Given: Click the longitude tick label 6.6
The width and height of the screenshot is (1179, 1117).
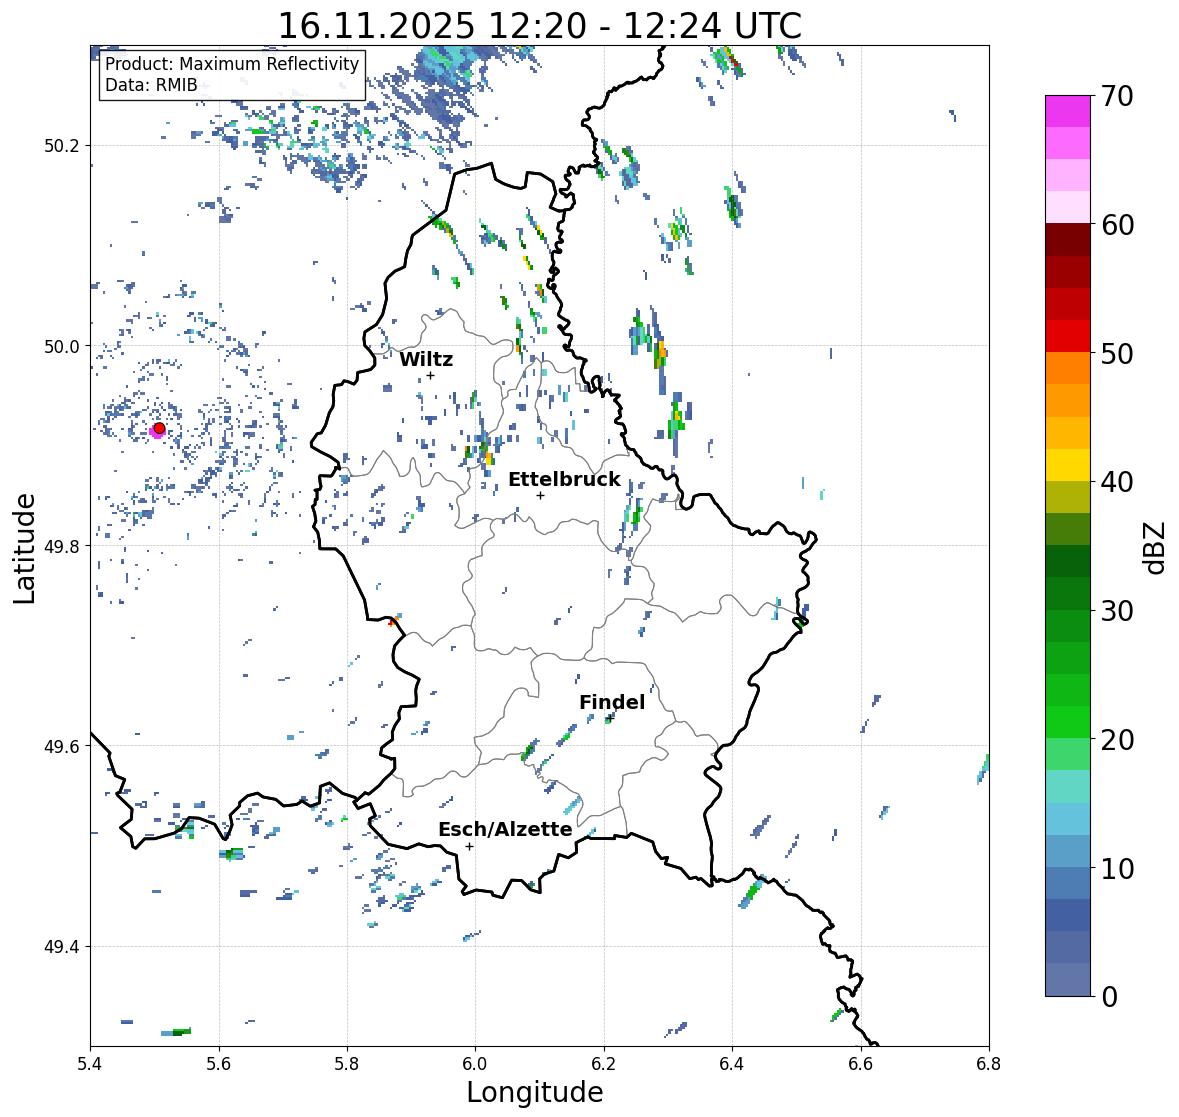Looking at the screenshot, I should [861, 1064].
